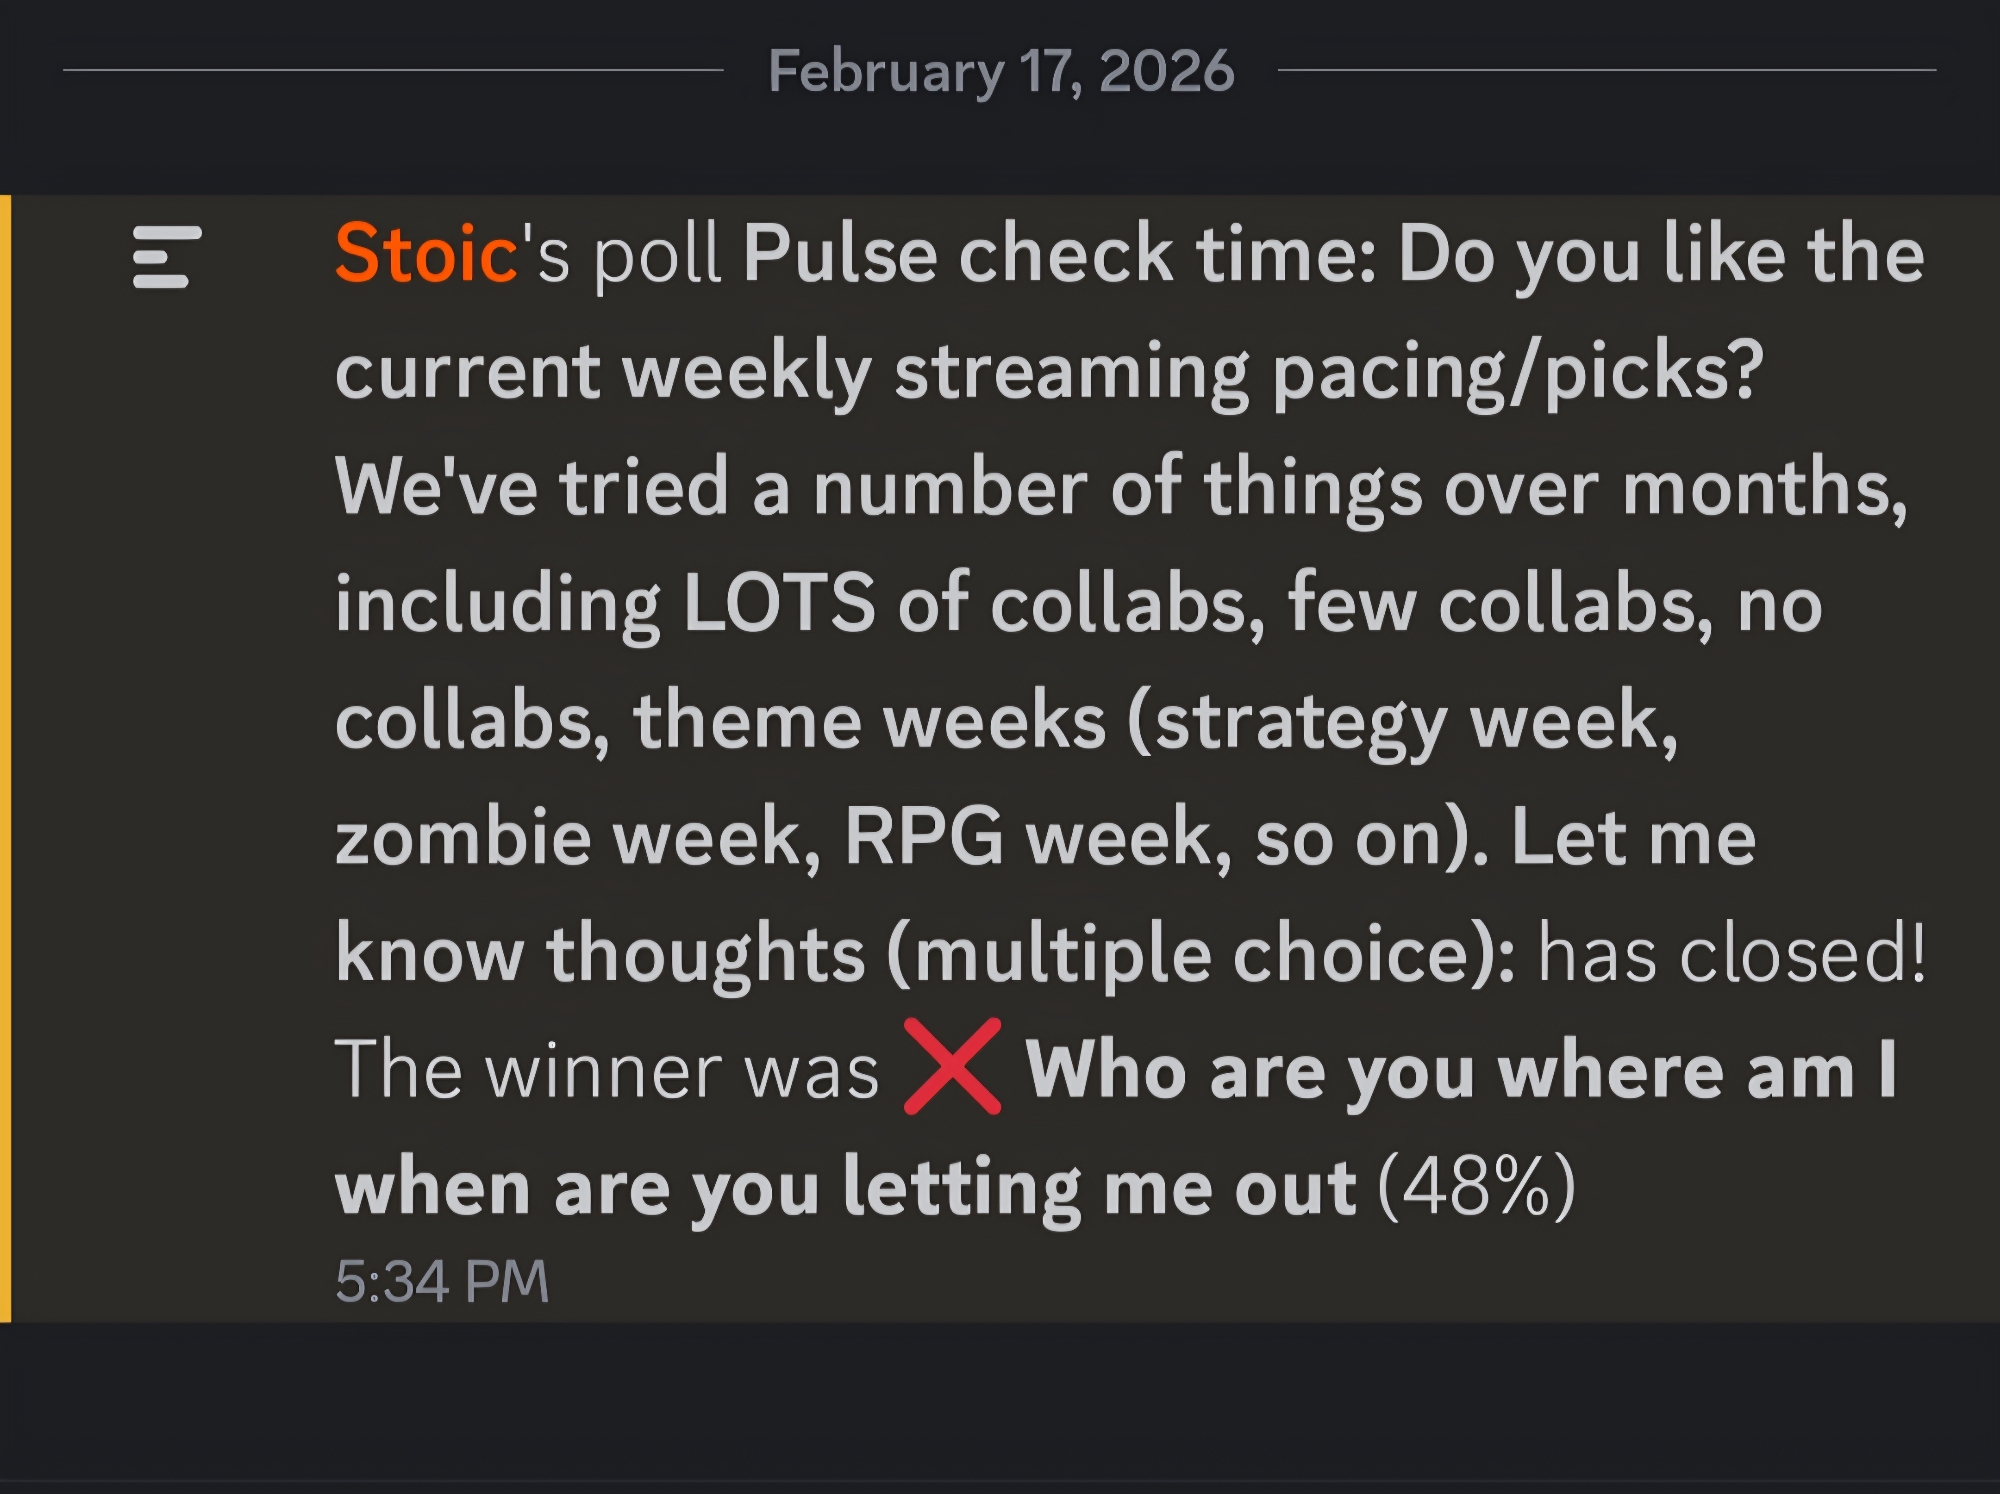Click the 'The winner was' text
This screenshot has width=2000, height=1494.
(x=606, y=1071)
